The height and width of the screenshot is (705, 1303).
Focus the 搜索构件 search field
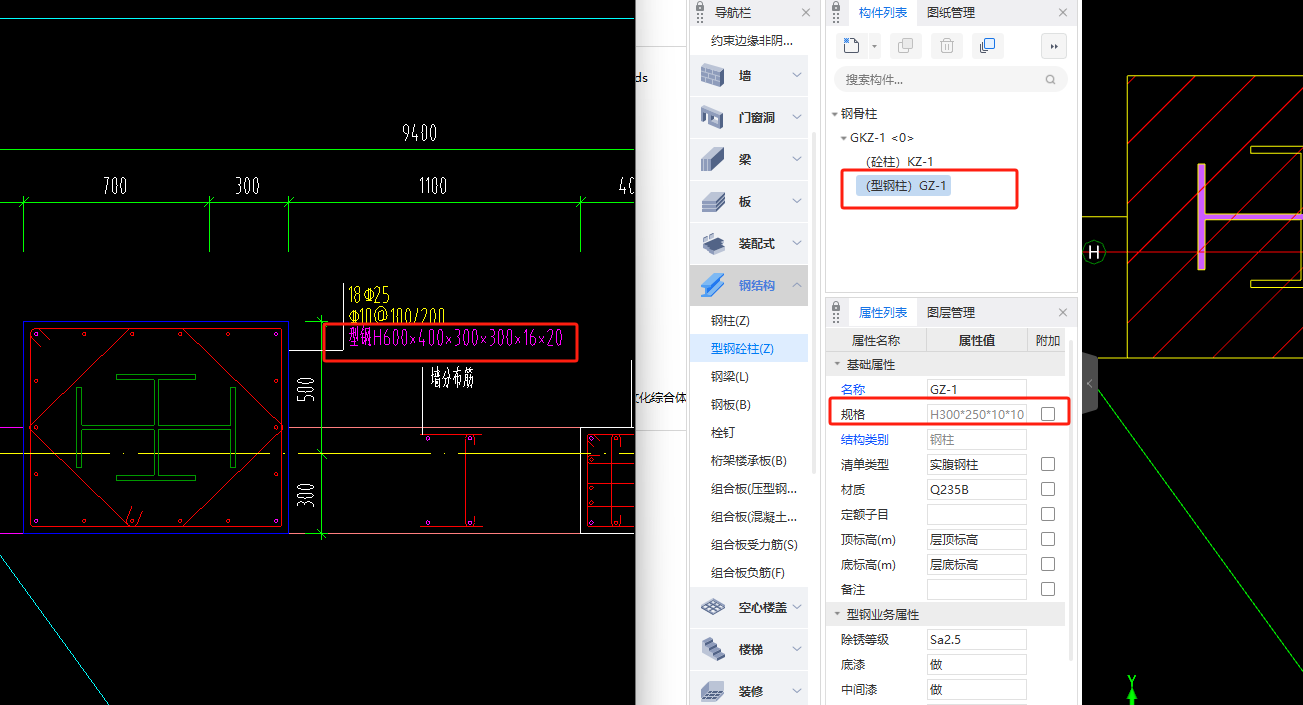tap(950, 79)
